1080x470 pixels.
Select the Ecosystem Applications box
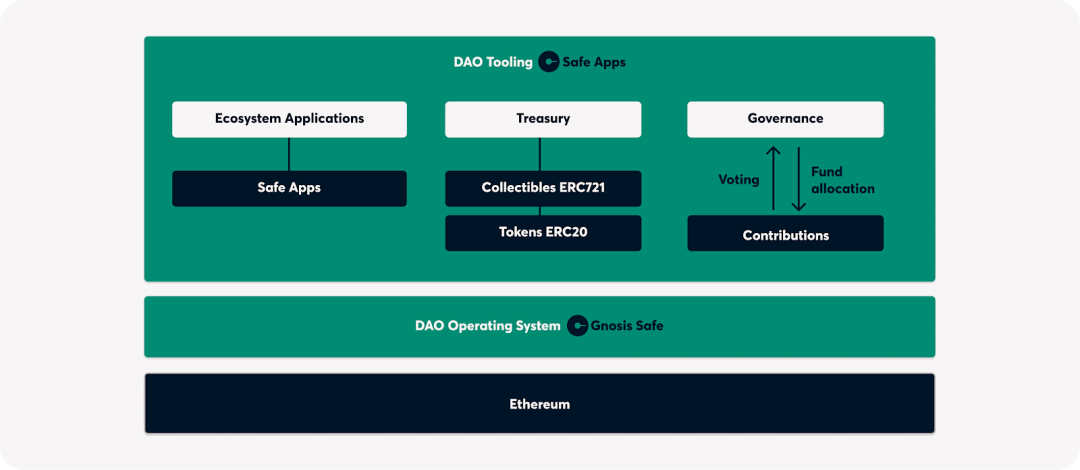pos(289,119)
